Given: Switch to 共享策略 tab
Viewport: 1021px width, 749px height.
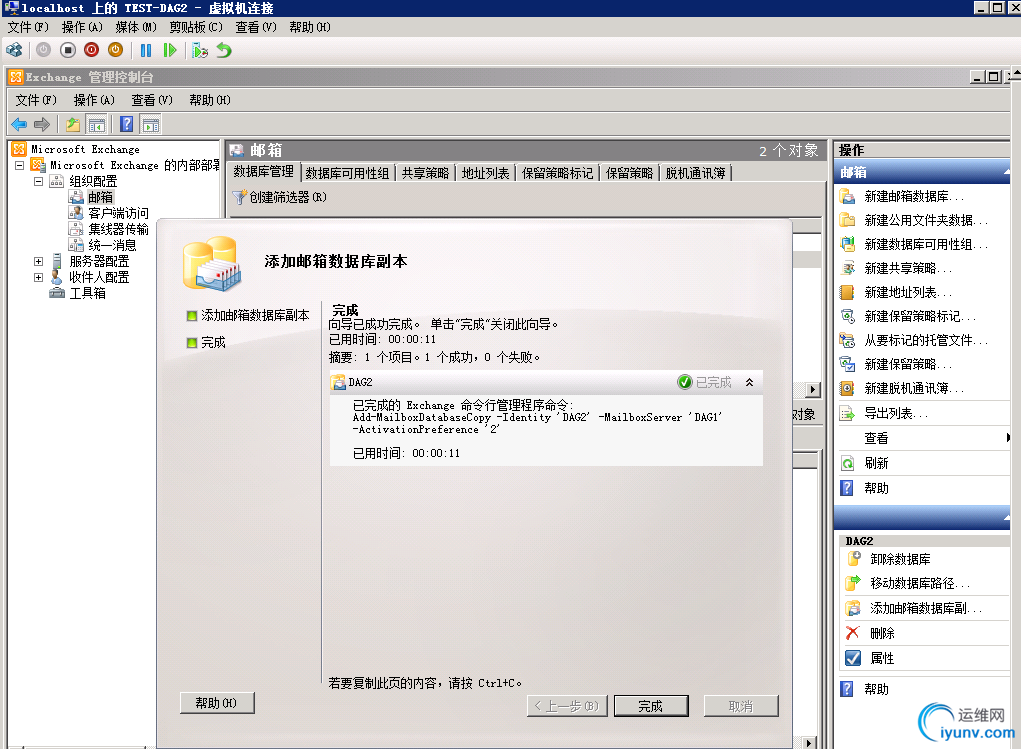Looking at the screenshot, I should pos(425,173).
